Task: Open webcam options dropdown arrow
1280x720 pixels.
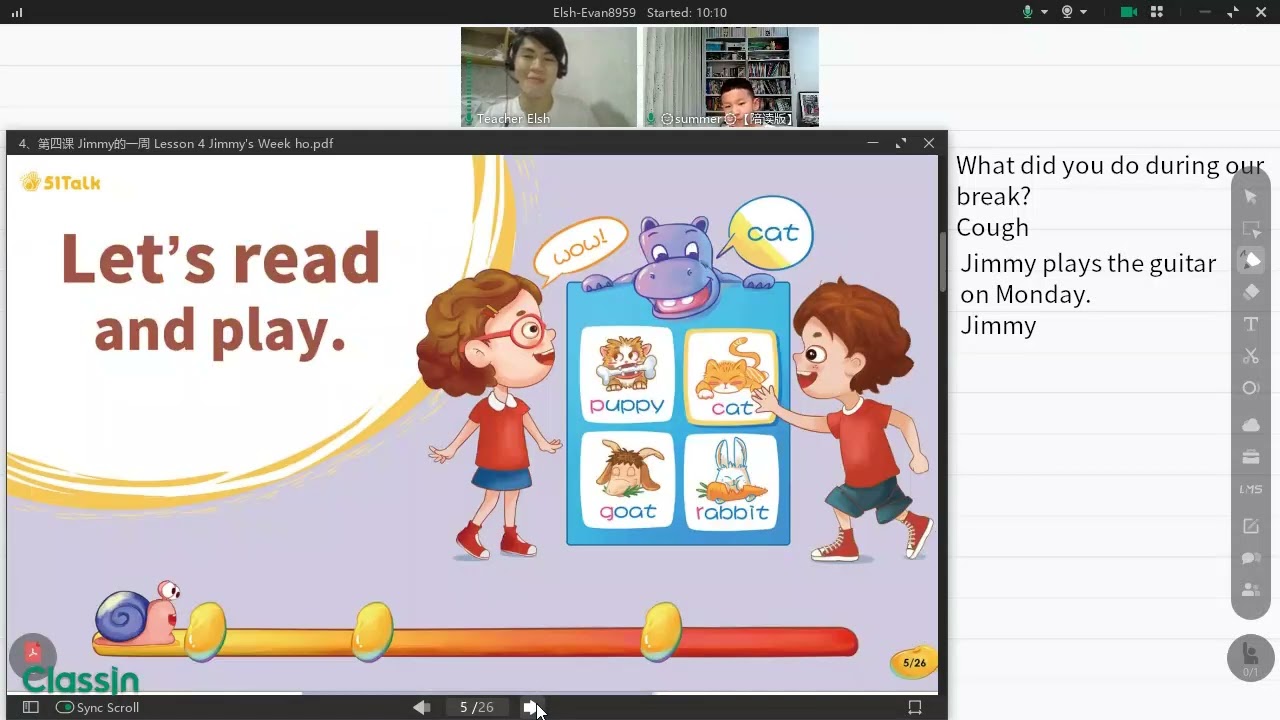Action: point(1083,13)
